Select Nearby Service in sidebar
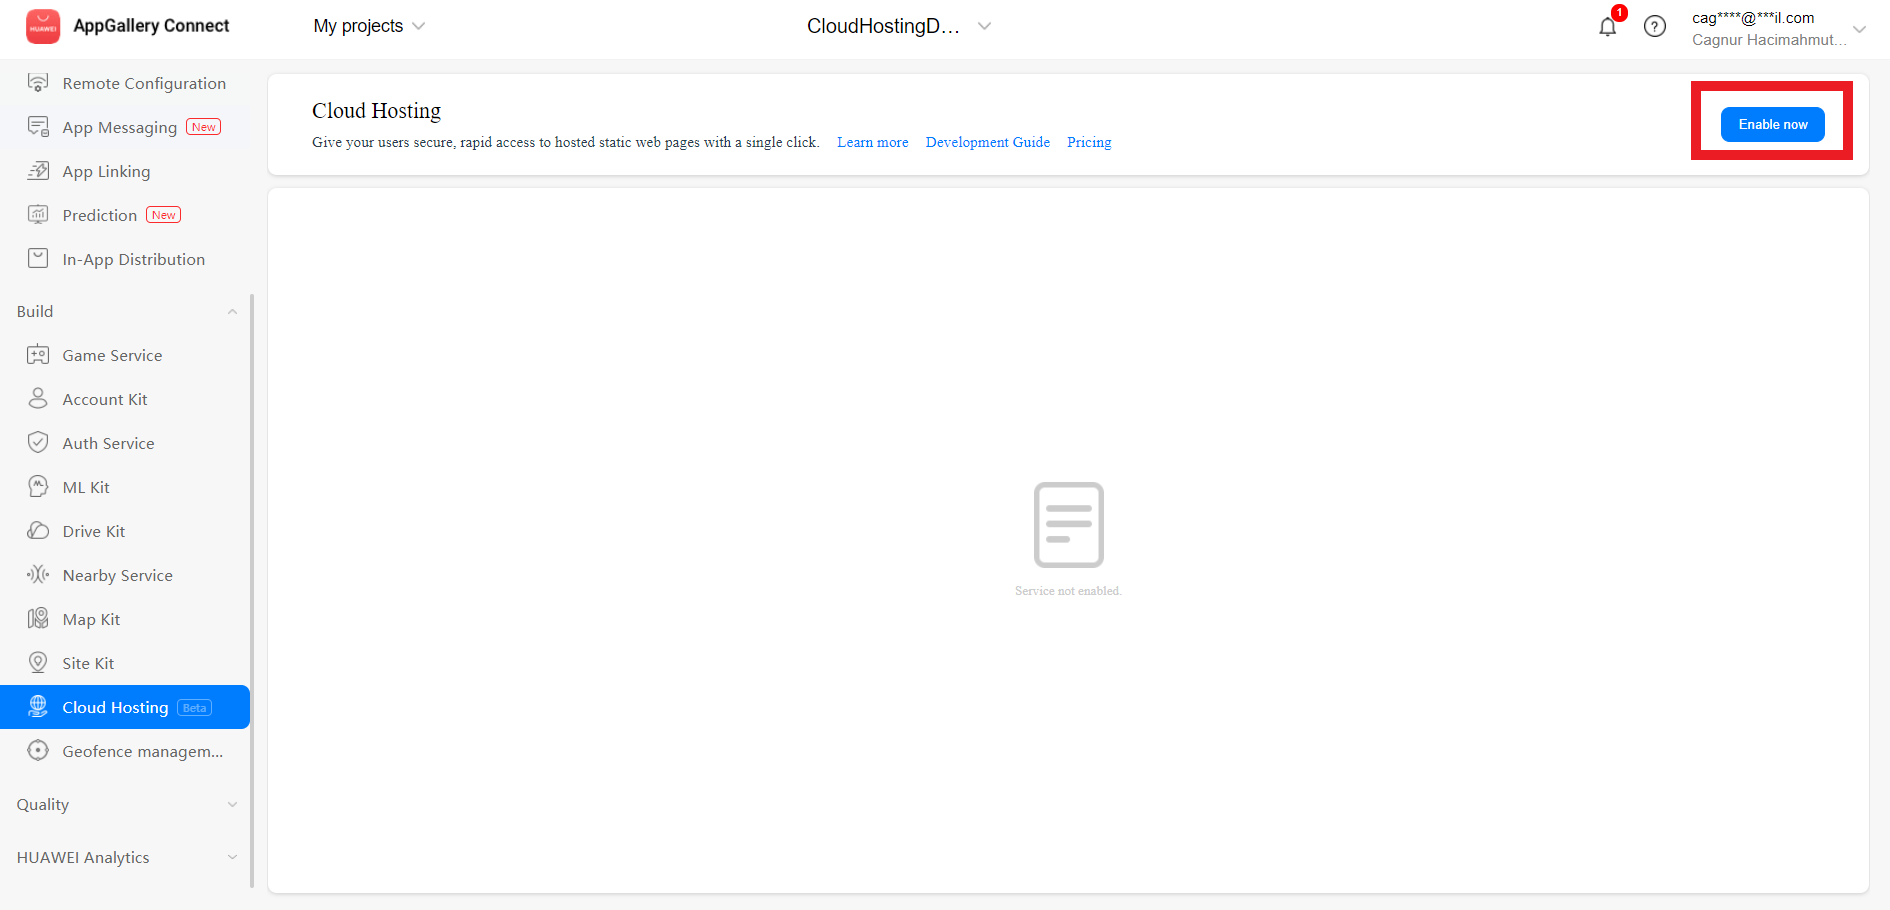This screenshot has height=910, width=1890. point(125,575)
